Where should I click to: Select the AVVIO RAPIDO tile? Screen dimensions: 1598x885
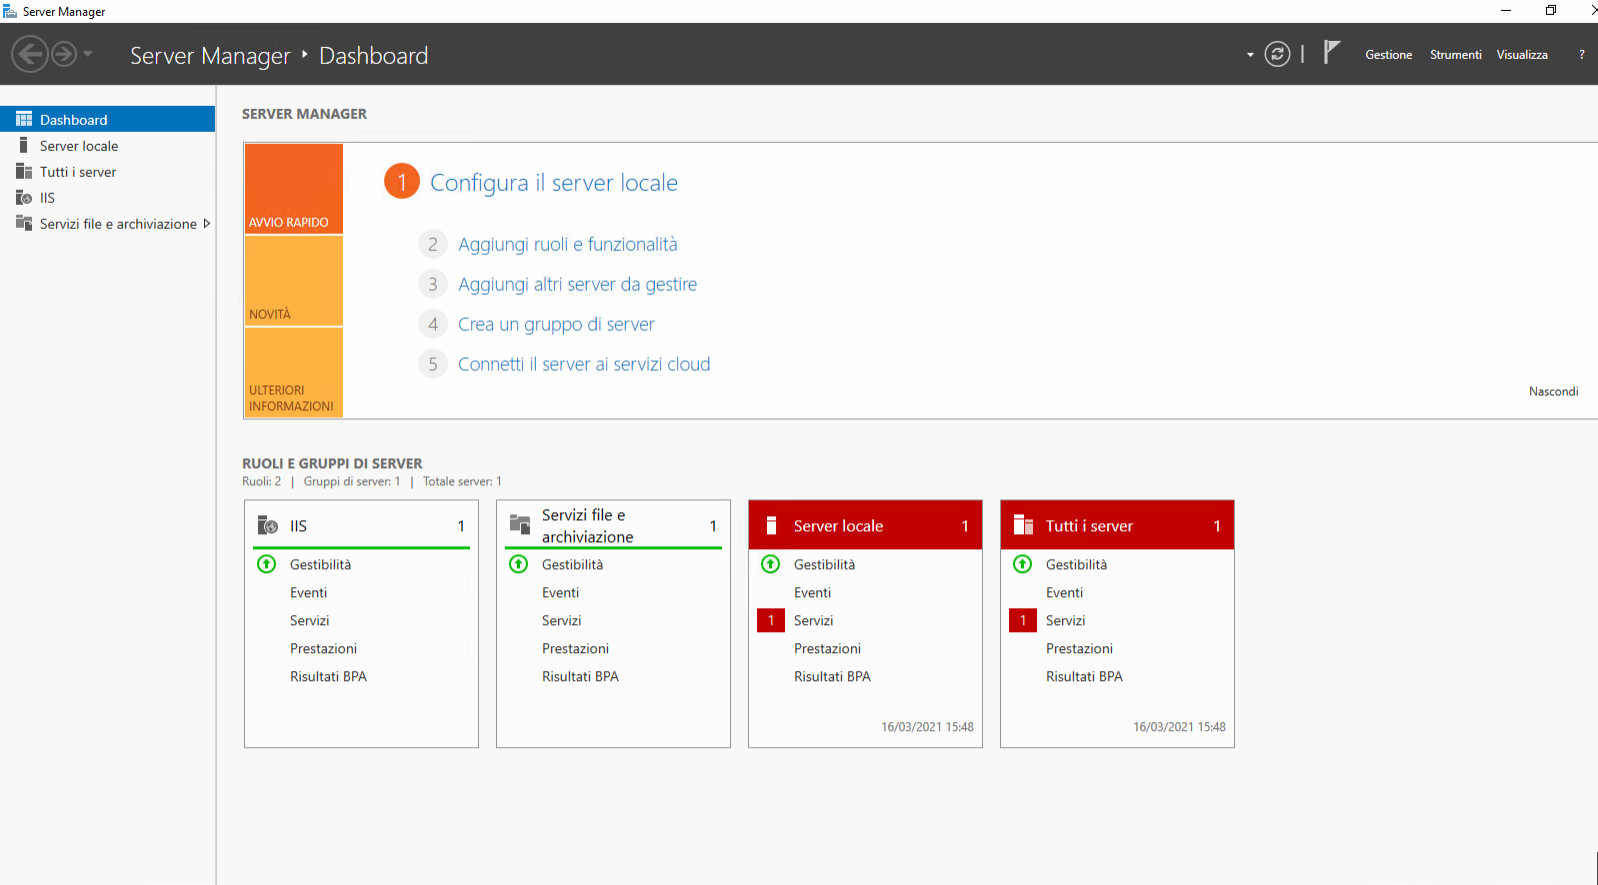[x=294, y=189]
